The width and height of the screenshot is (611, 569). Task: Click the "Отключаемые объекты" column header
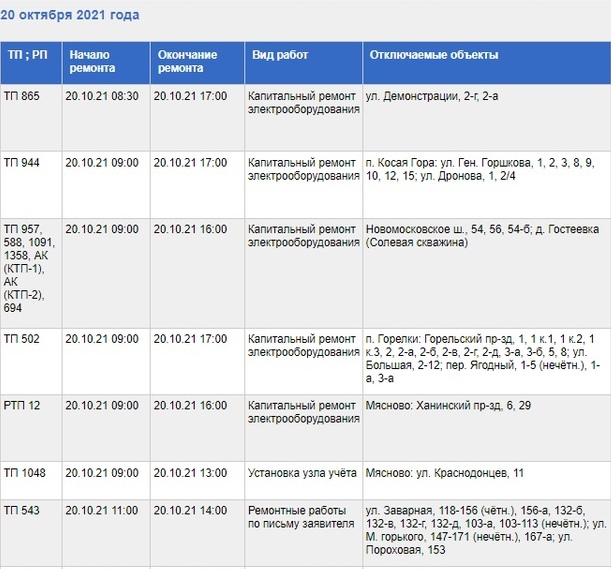coord(433,55)
